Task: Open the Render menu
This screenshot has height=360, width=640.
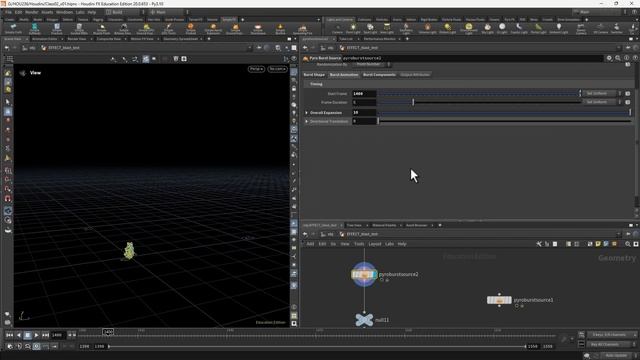Action: [31, 12]
